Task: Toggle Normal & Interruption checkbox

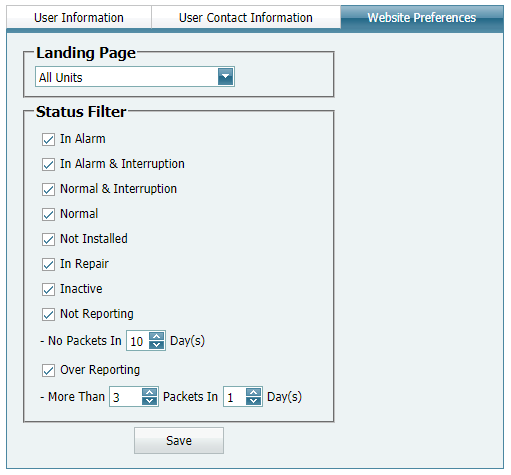Action: [48, 189]
